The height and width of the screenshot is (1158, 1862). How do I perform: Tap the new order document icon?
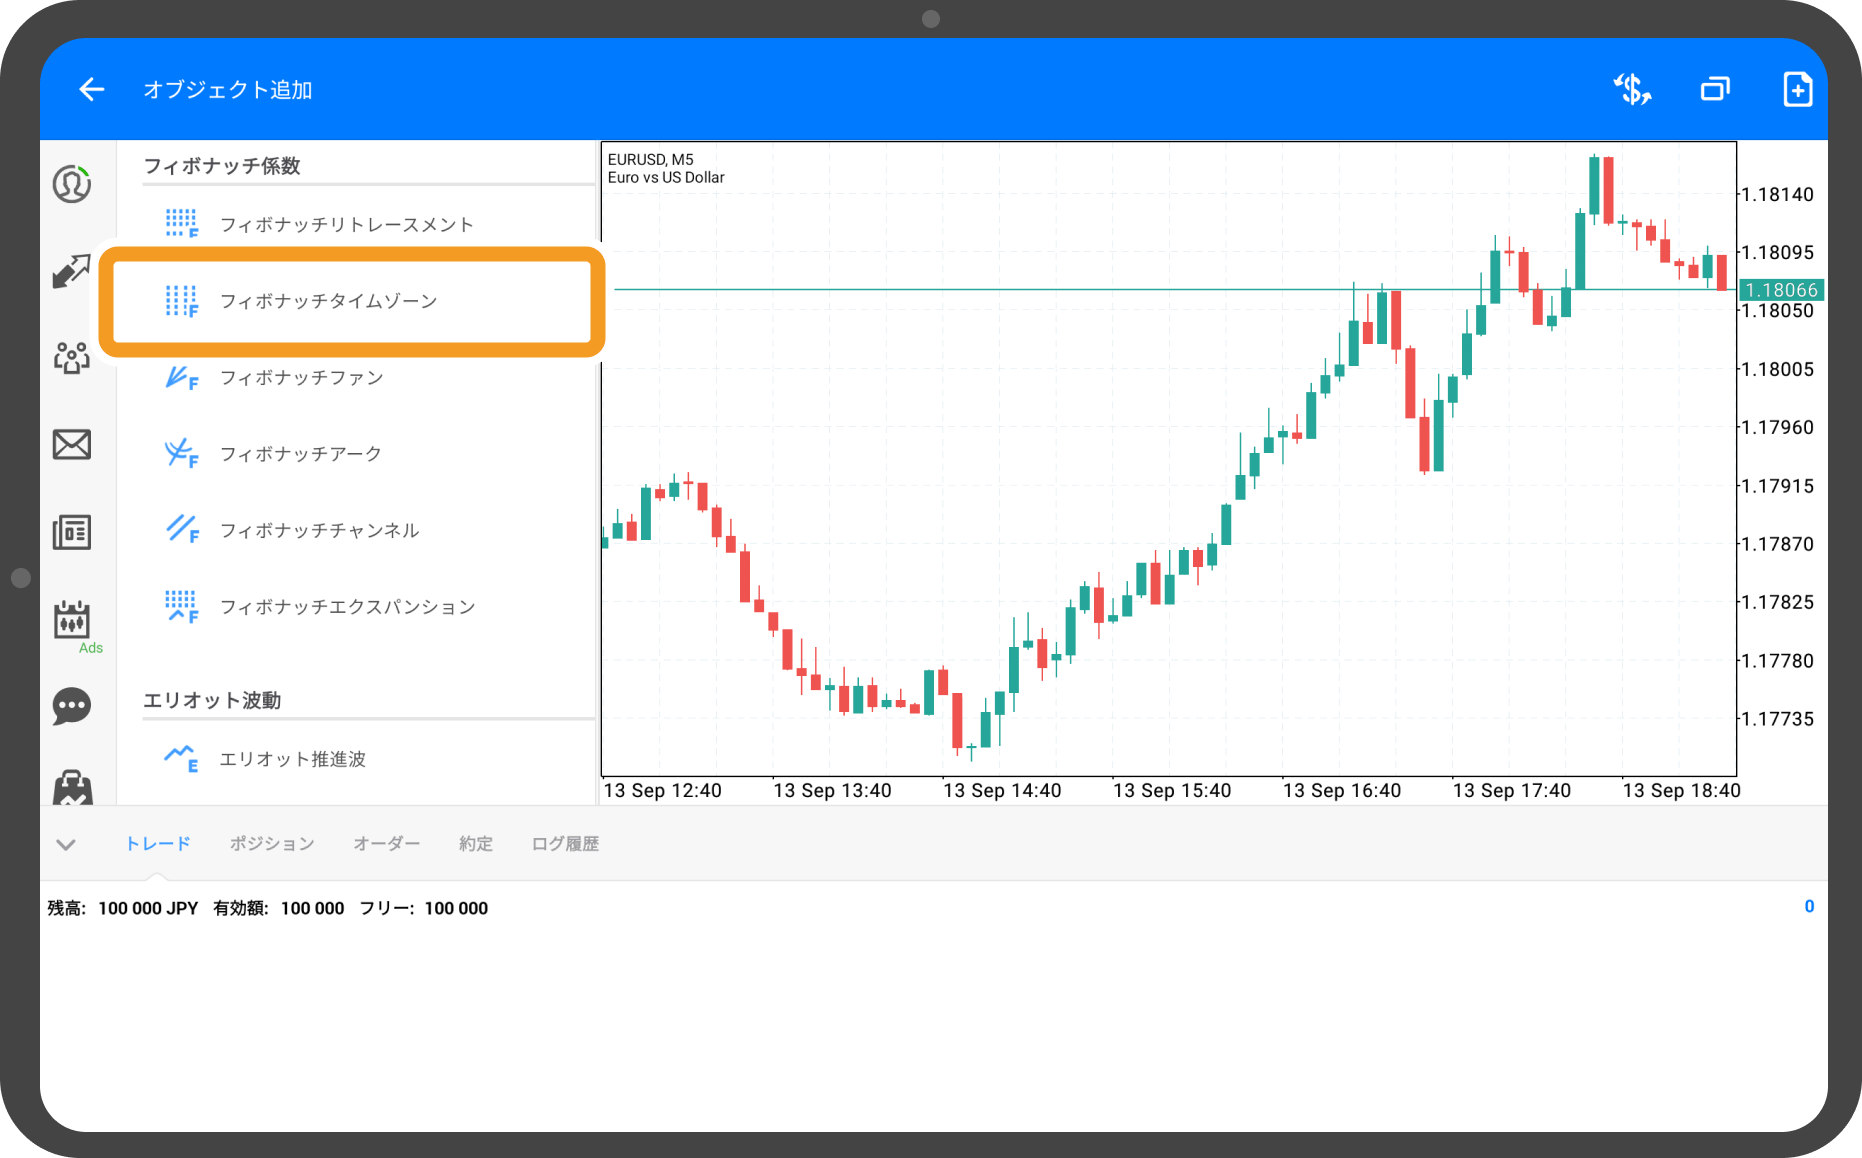[1797, 90]
